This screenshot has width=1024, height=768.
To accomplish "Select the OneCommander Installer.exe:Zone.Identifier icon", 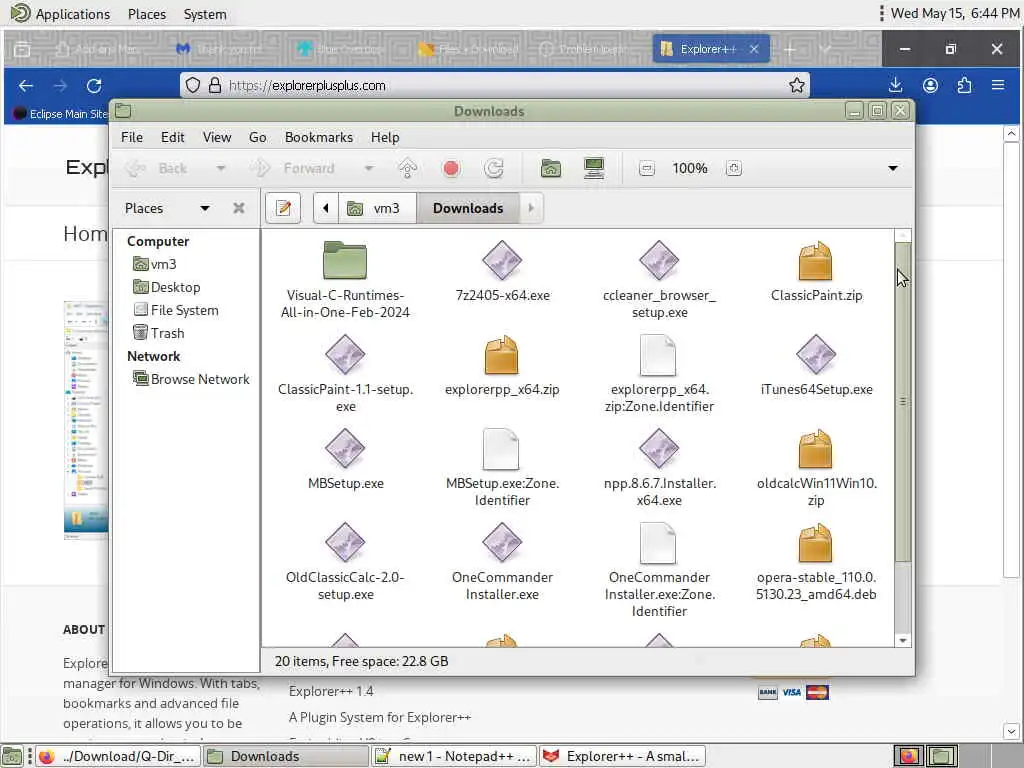I will (x=658, y=543).
